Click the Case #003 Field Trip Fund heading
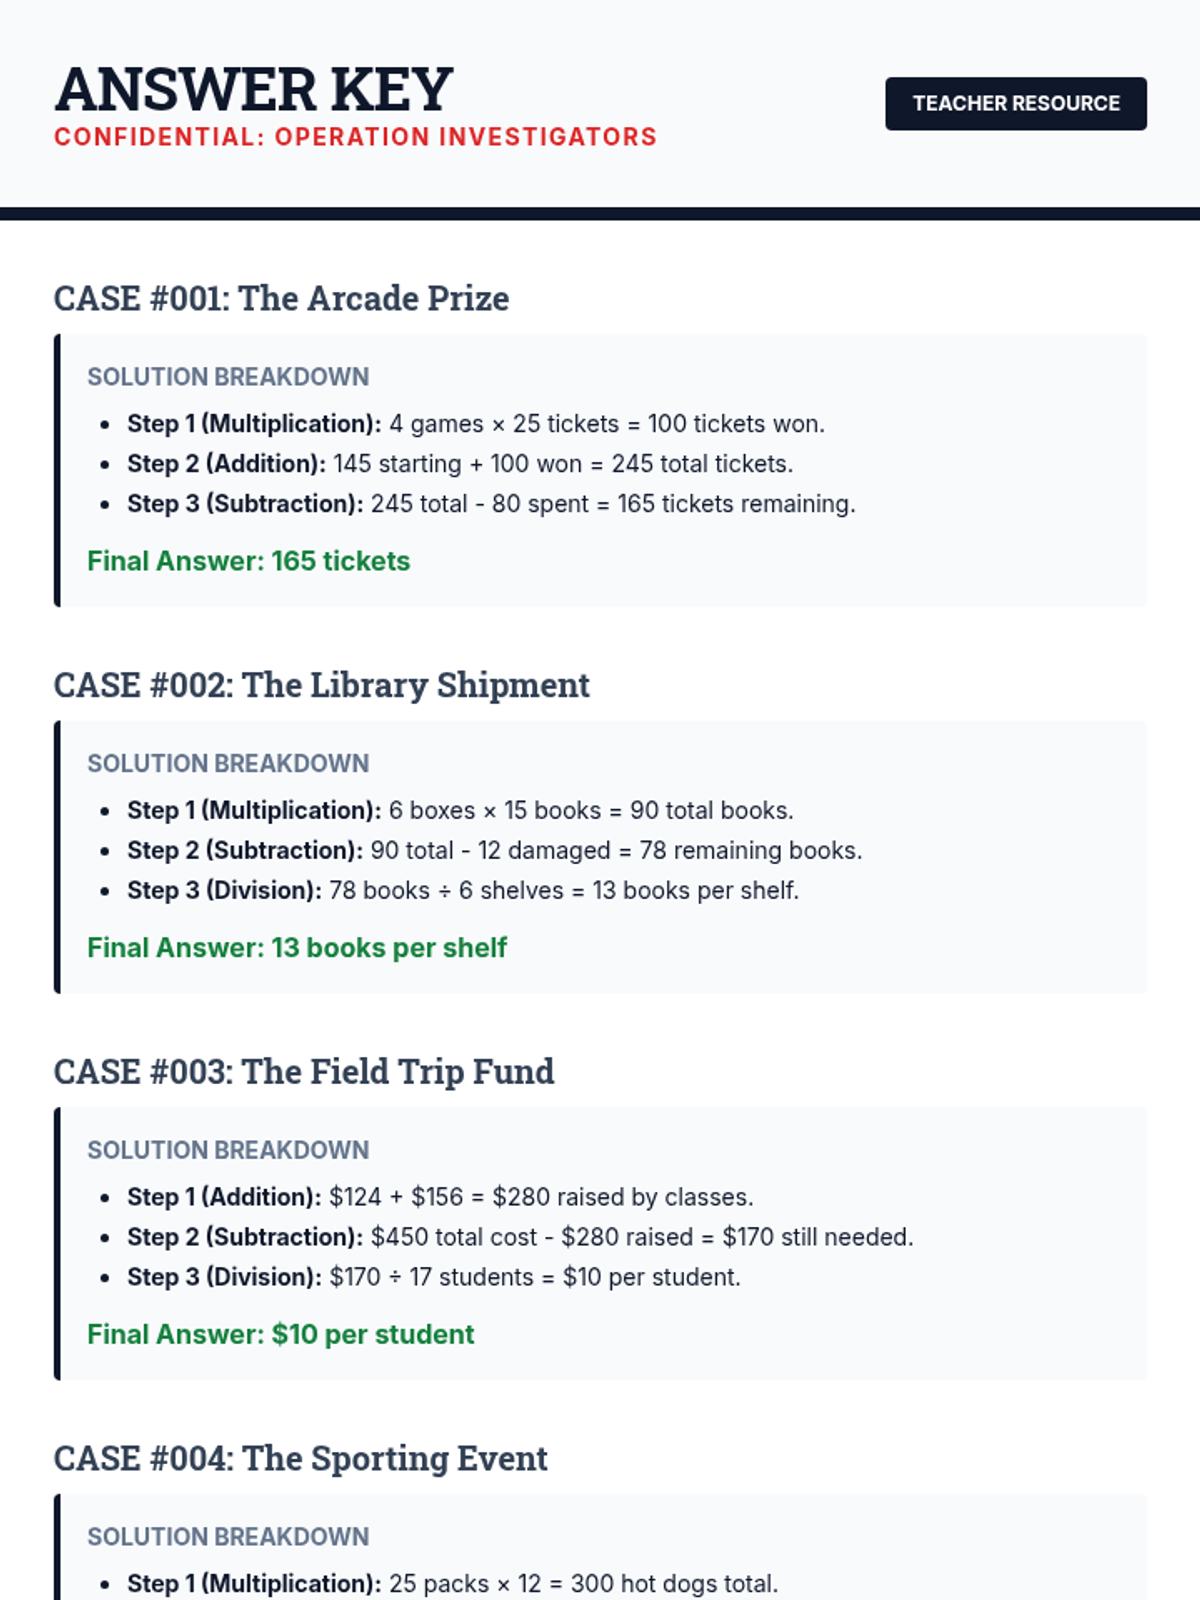 304,1072
